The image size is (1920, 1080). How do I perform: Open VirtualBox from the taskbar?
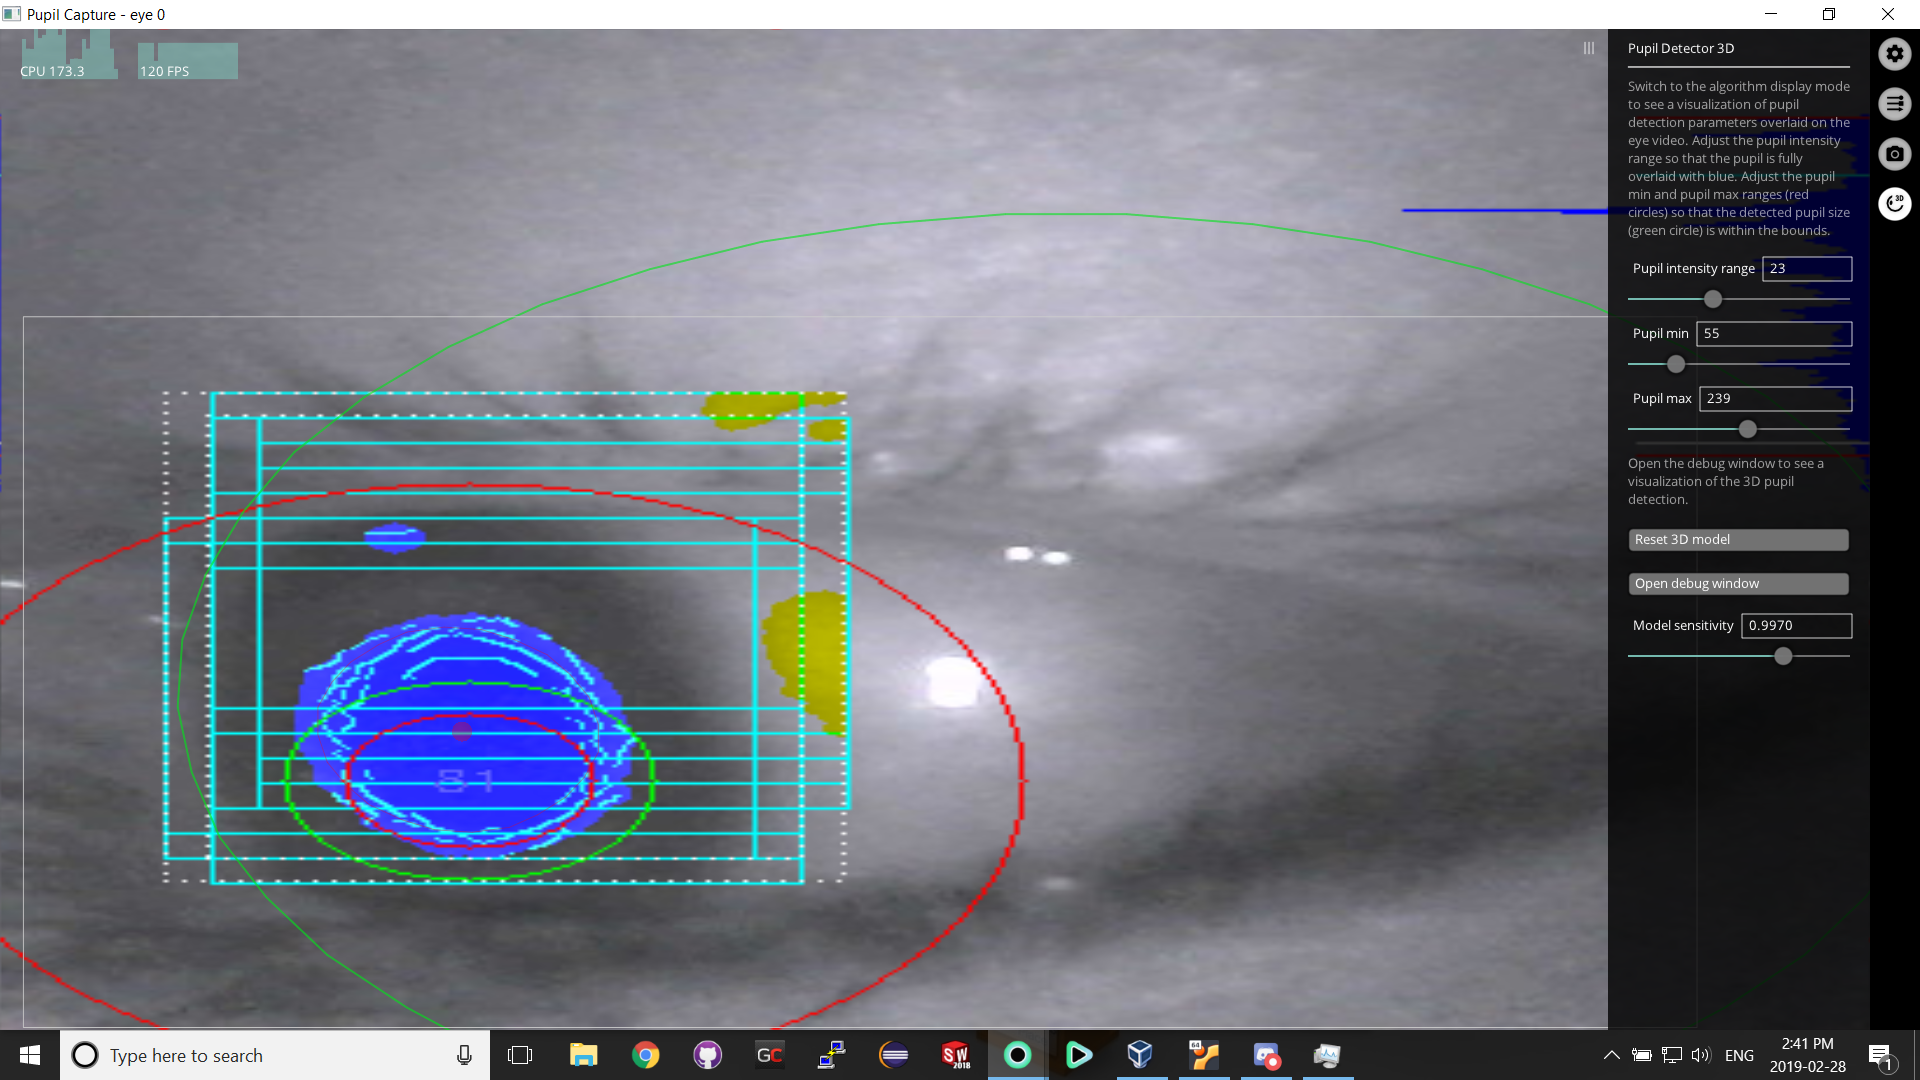pyautogui.click(x=1141, y=1055)
